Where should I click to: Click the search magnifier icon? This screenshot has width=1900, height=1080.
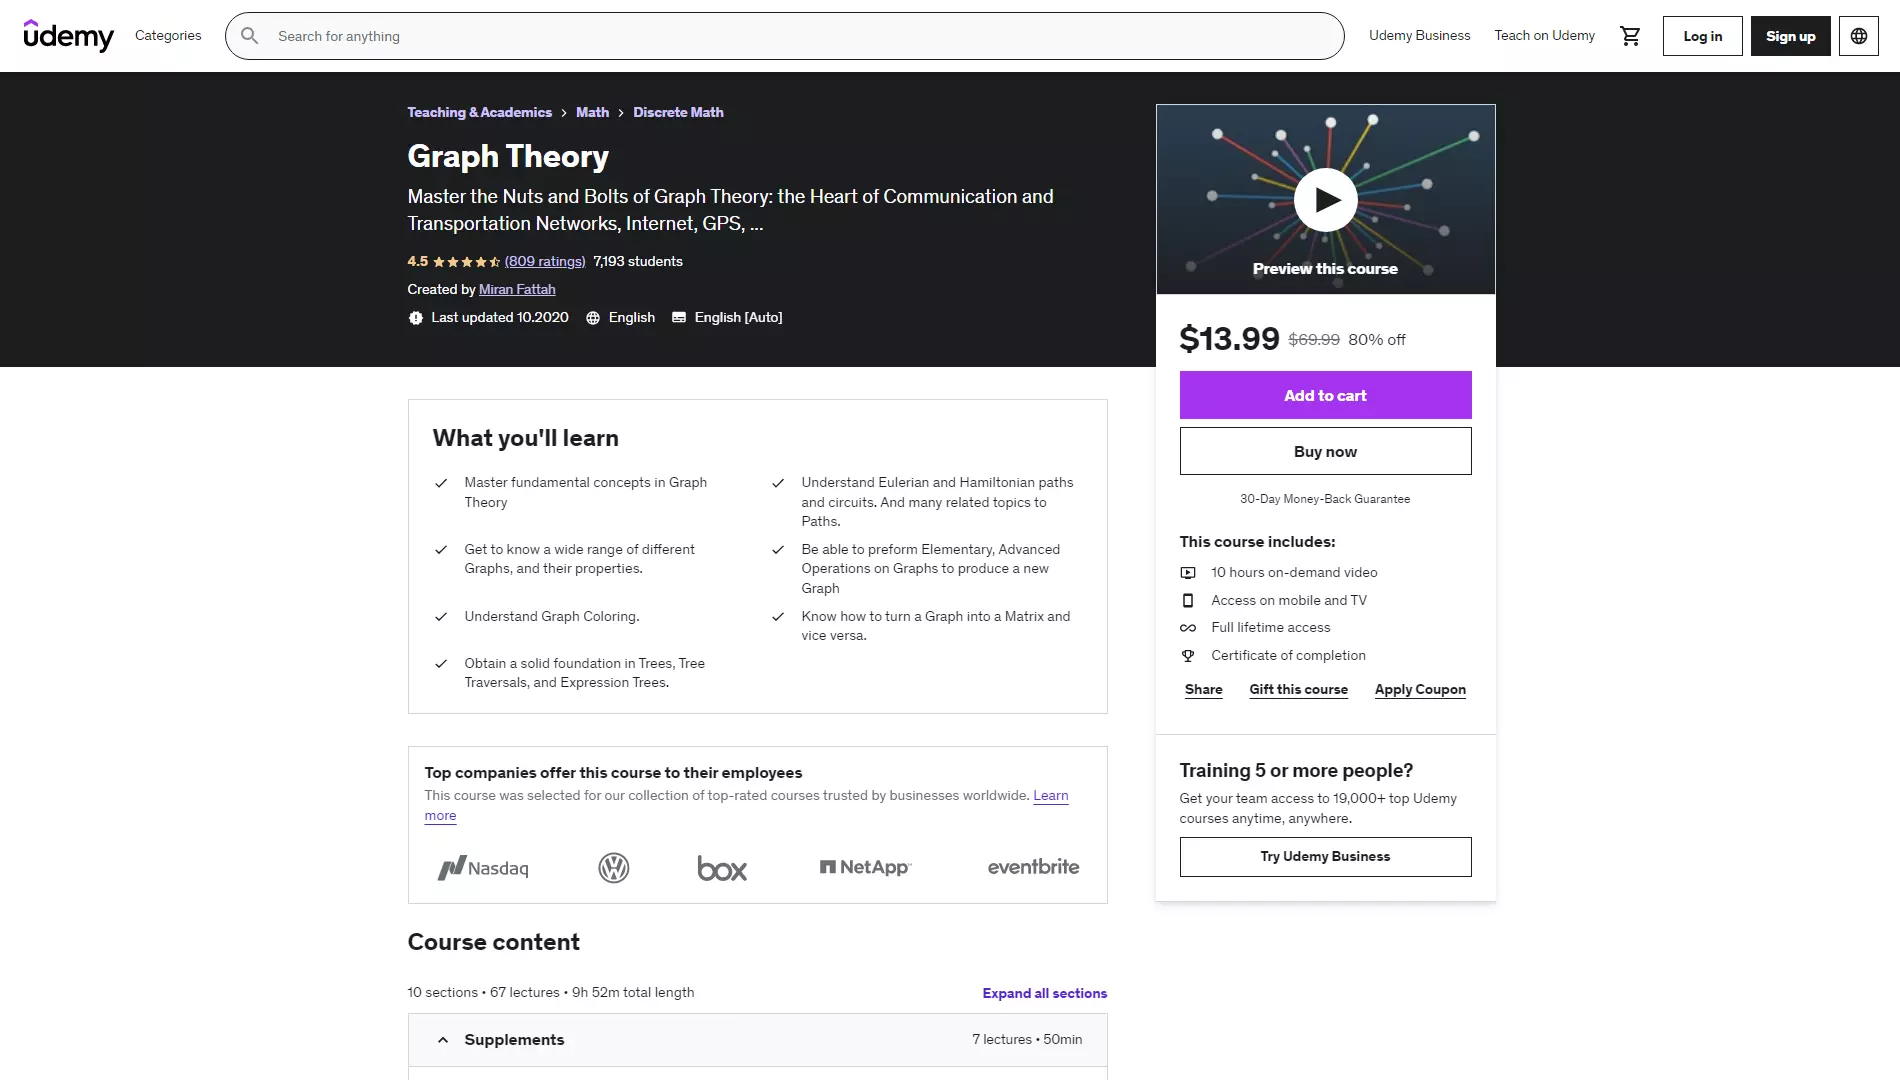(250, 36)
